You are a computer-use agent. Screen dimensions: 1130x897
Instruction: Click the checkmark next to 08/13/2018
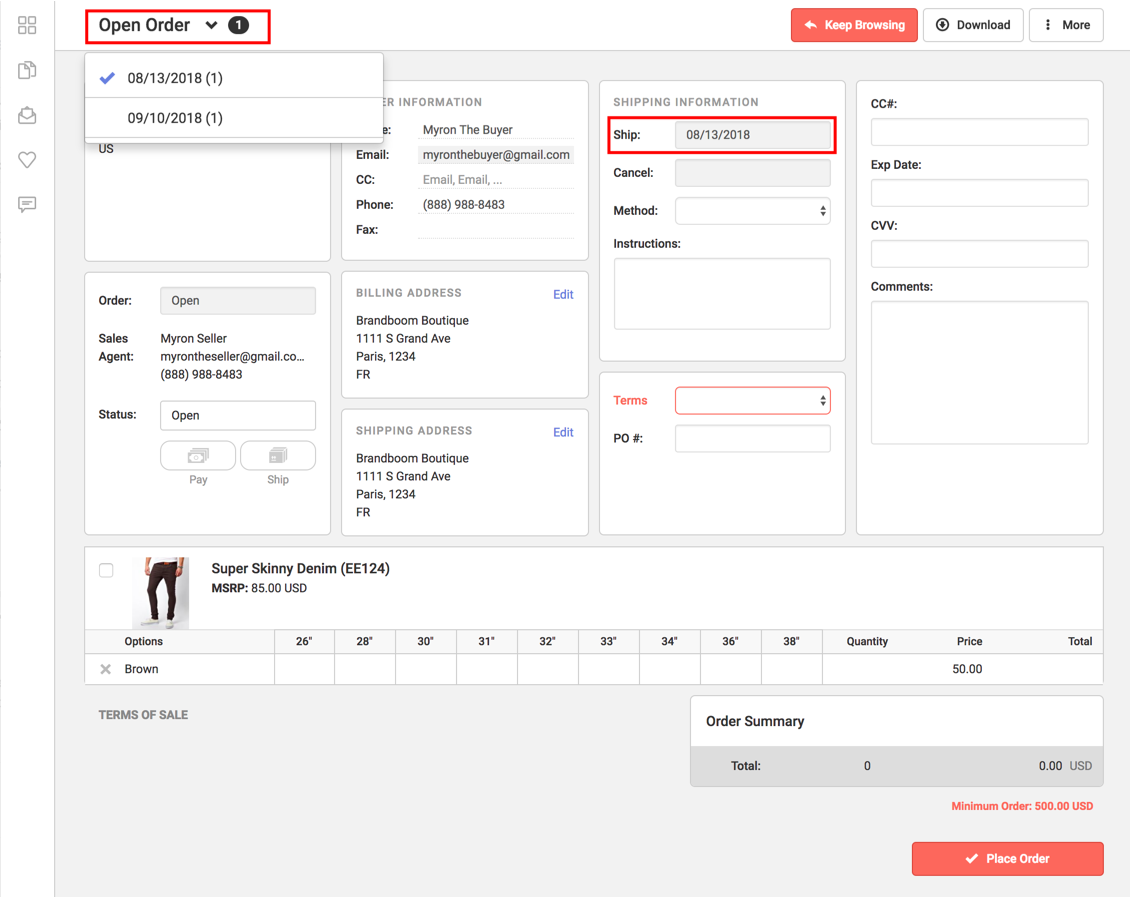pos(107,76)
